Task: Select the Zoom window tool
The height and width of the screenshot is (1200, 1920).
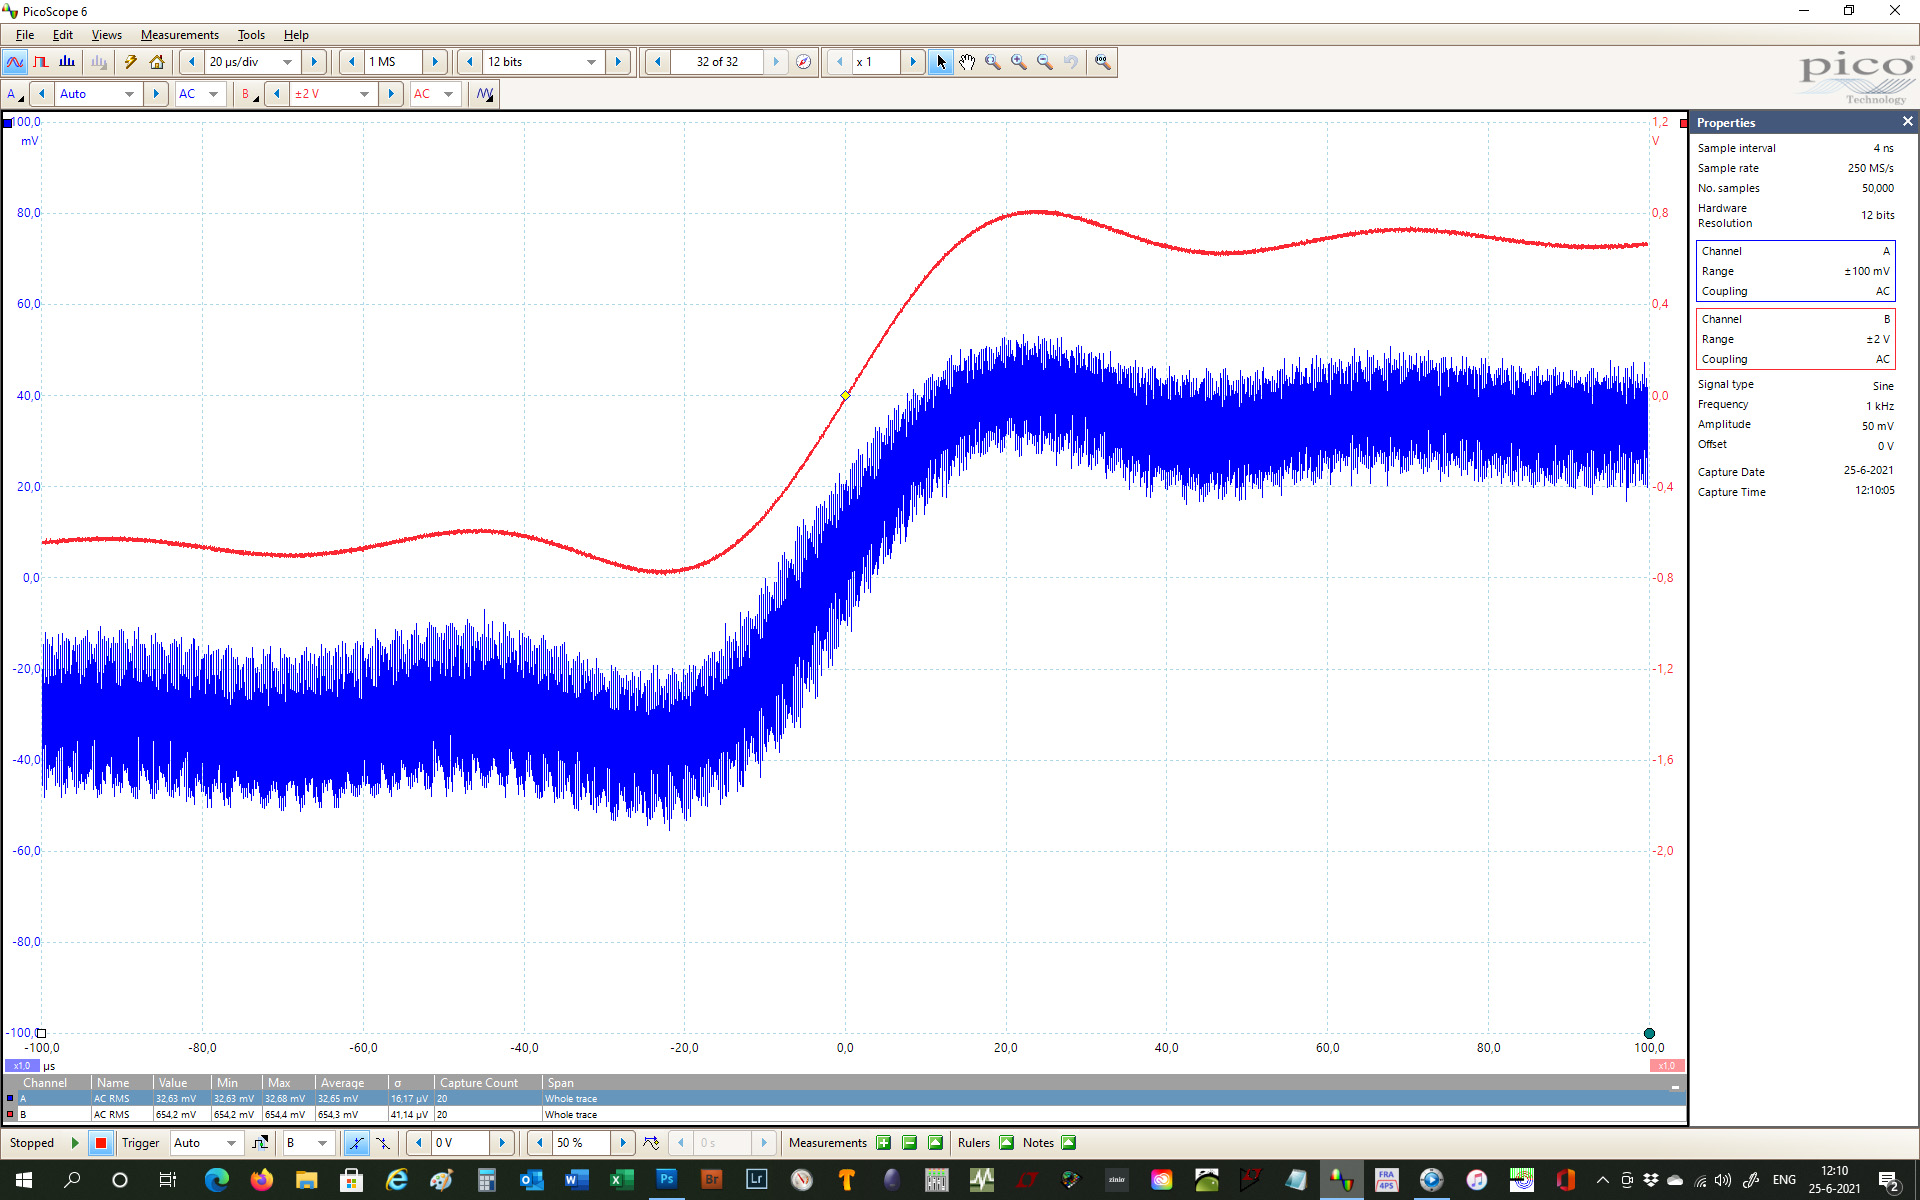Action: [993, 62]
